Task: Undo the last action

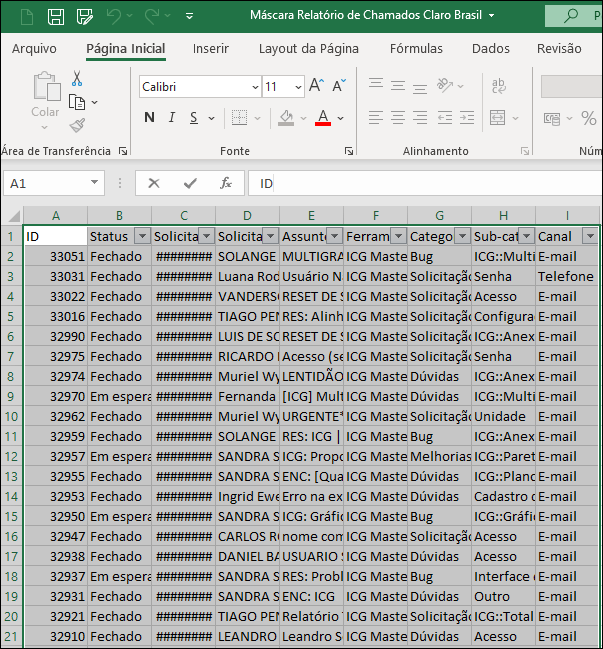Action: coord(113,16)
